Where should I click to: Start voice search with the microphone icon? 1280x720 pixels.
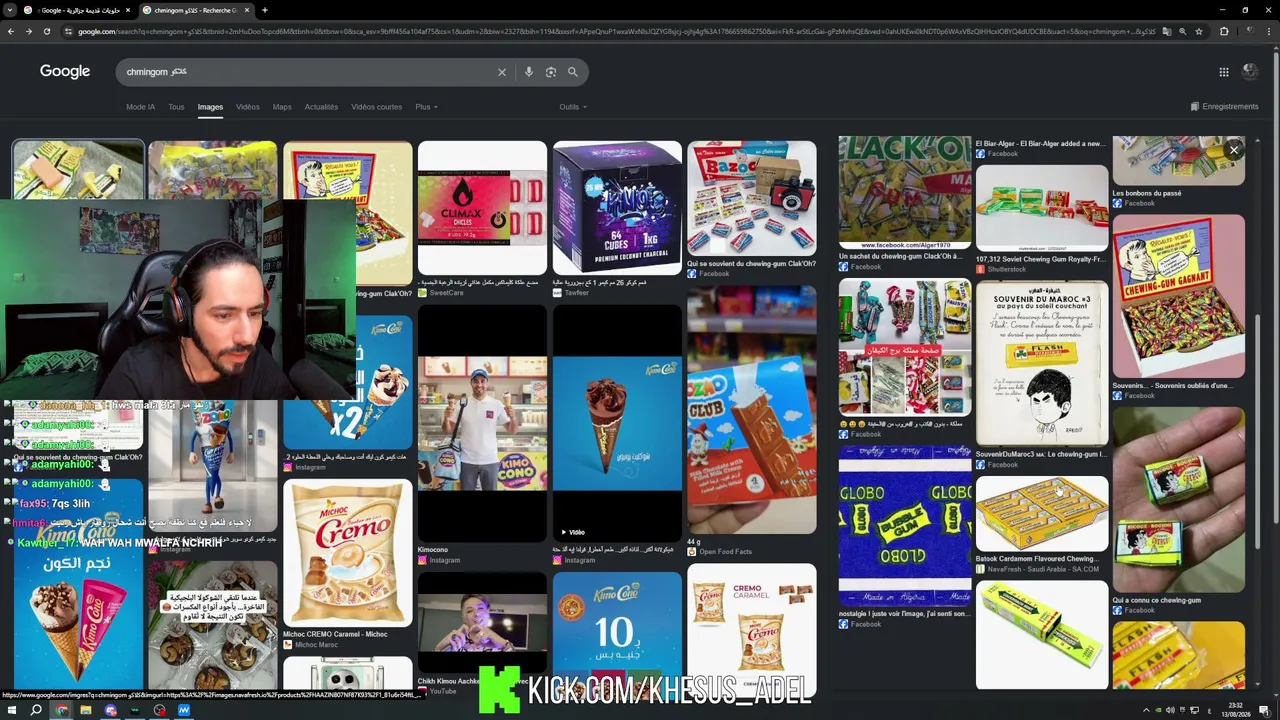[529, 72]
